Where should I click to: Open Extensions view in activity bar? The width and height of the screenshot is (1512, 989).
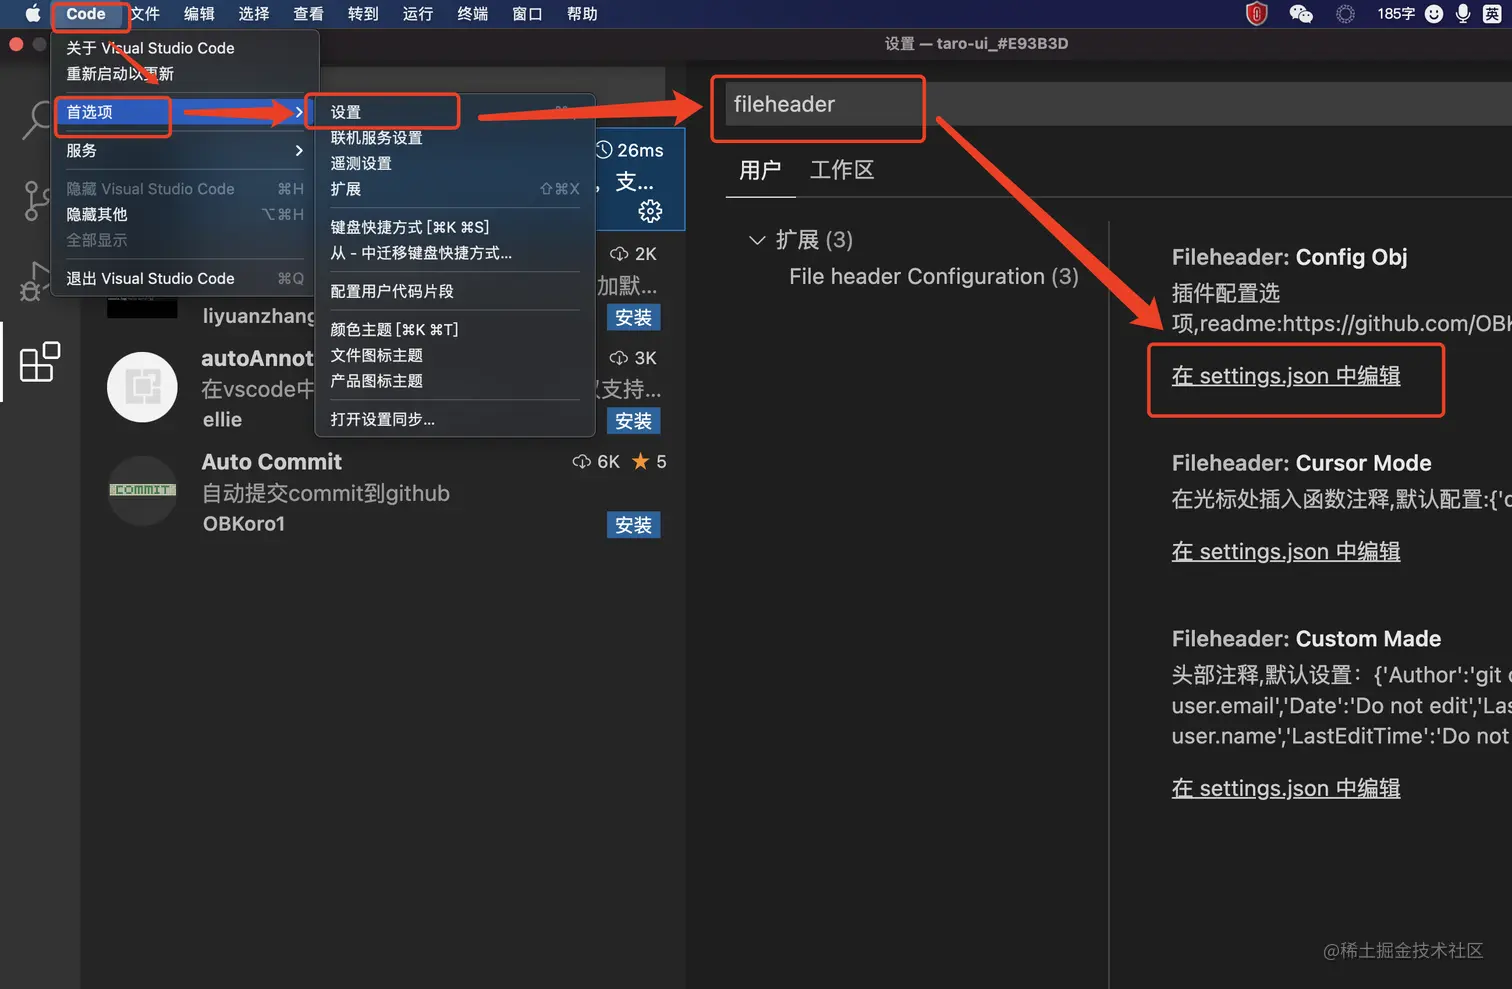(x=40, y=362)
